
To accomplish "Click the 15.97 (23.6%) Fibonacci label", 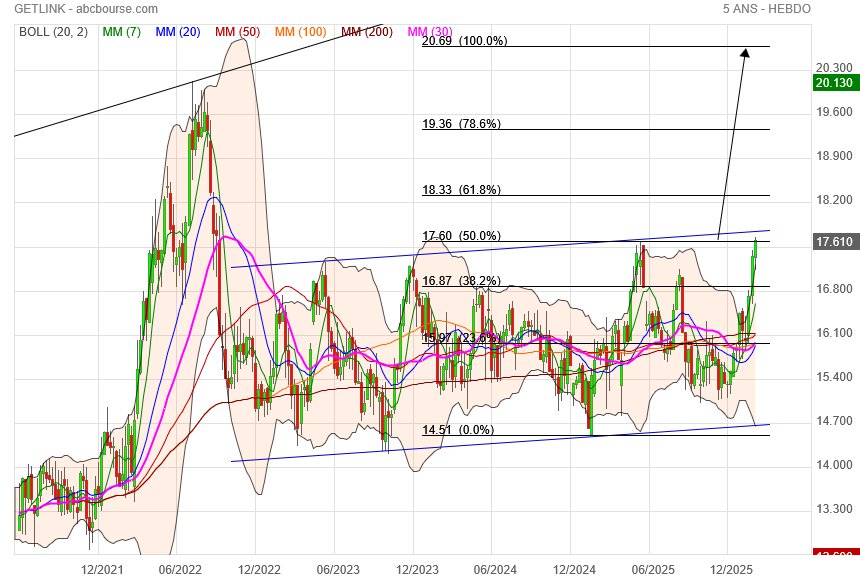I will pyautogui.click(x=461, y=337).
